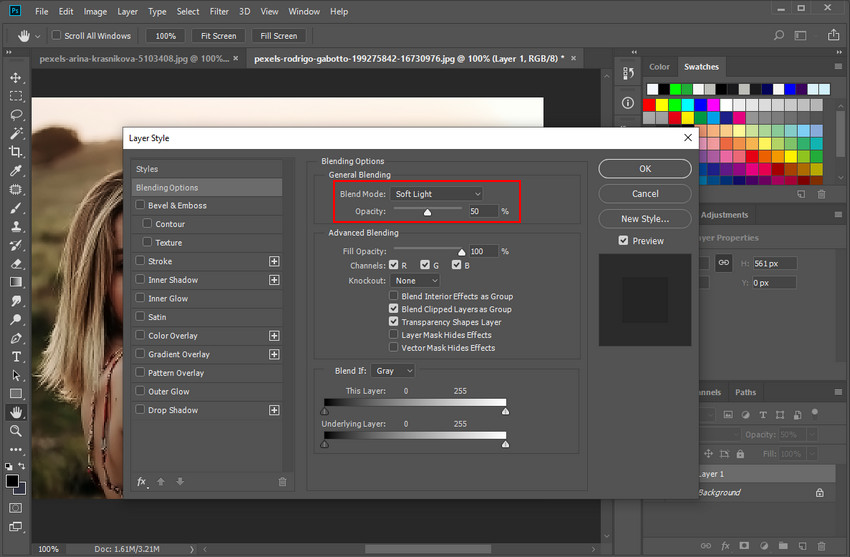The image size is (850, 557).
Task: Click the New Style... button
Action: (645, 219)
